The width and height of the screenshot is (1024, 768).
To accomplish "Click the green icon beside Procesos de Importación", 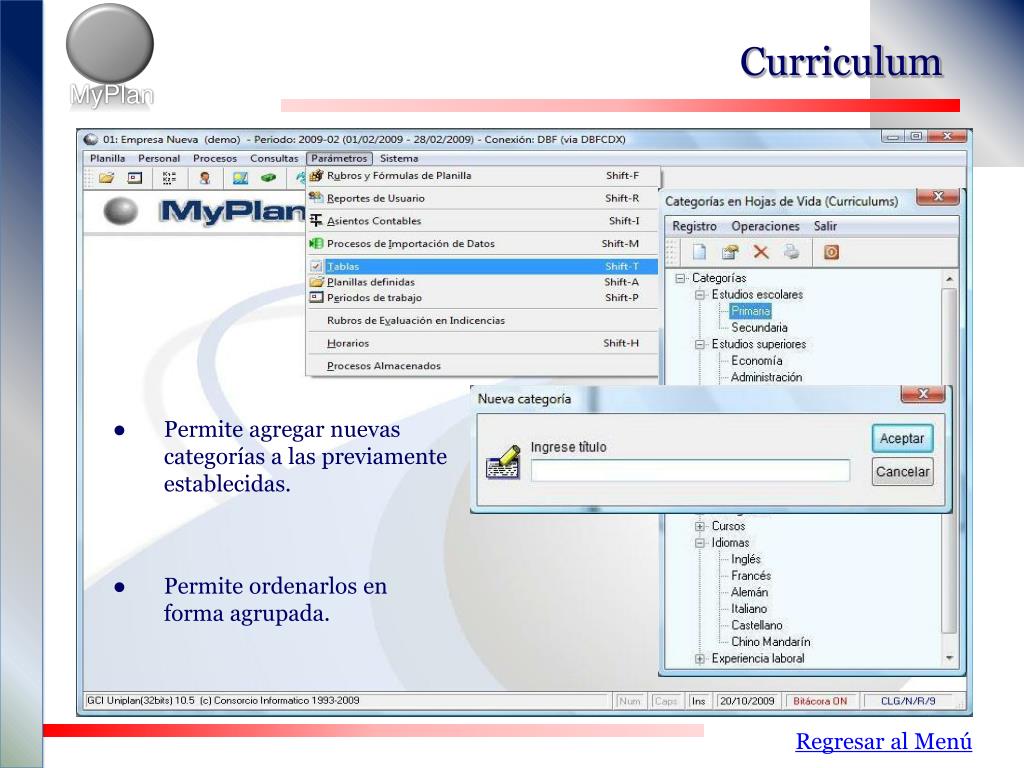I will pyautogui.click(x=317, y=243).
